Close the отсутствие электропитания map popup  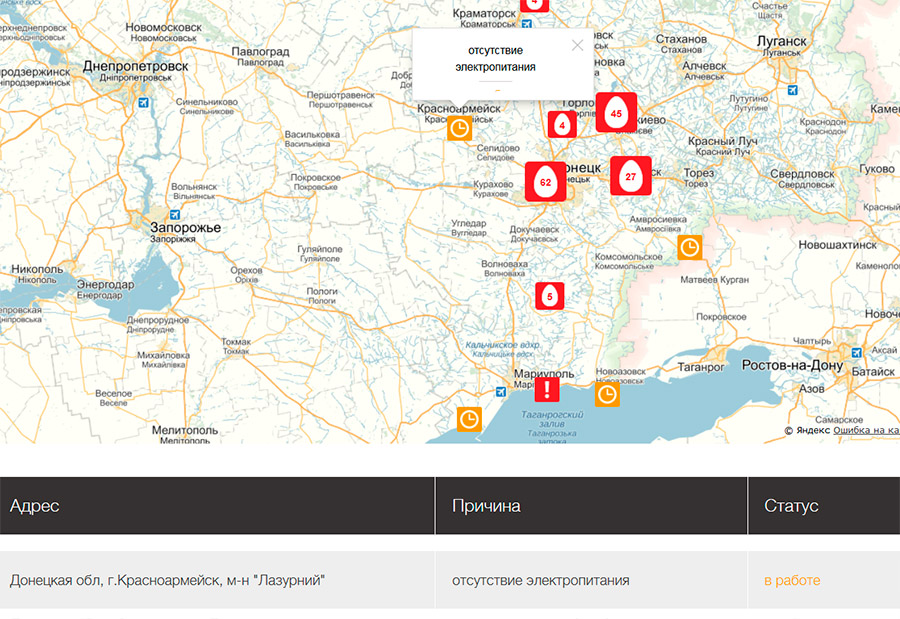[577, 45]
